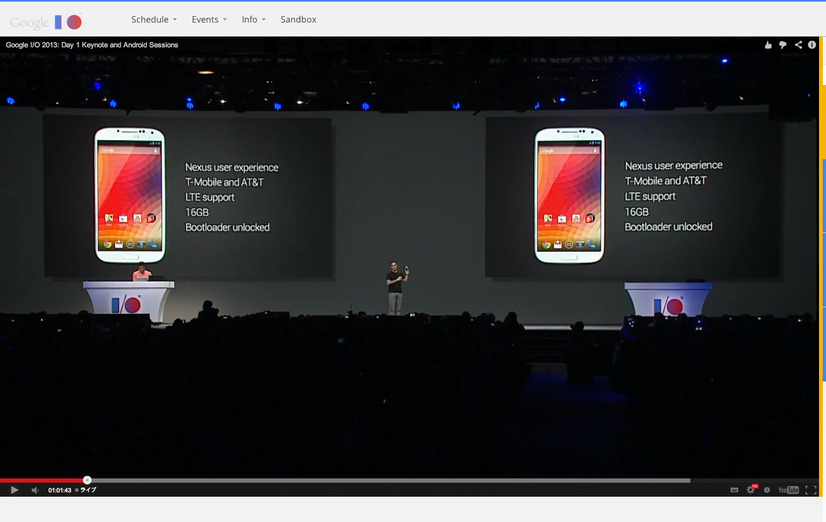Like the video with thumbs up icon

[768, 45]
